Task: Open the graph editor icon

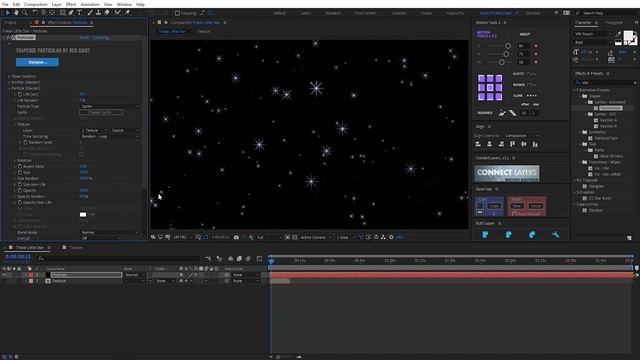Action: click(x=259, y=258)
